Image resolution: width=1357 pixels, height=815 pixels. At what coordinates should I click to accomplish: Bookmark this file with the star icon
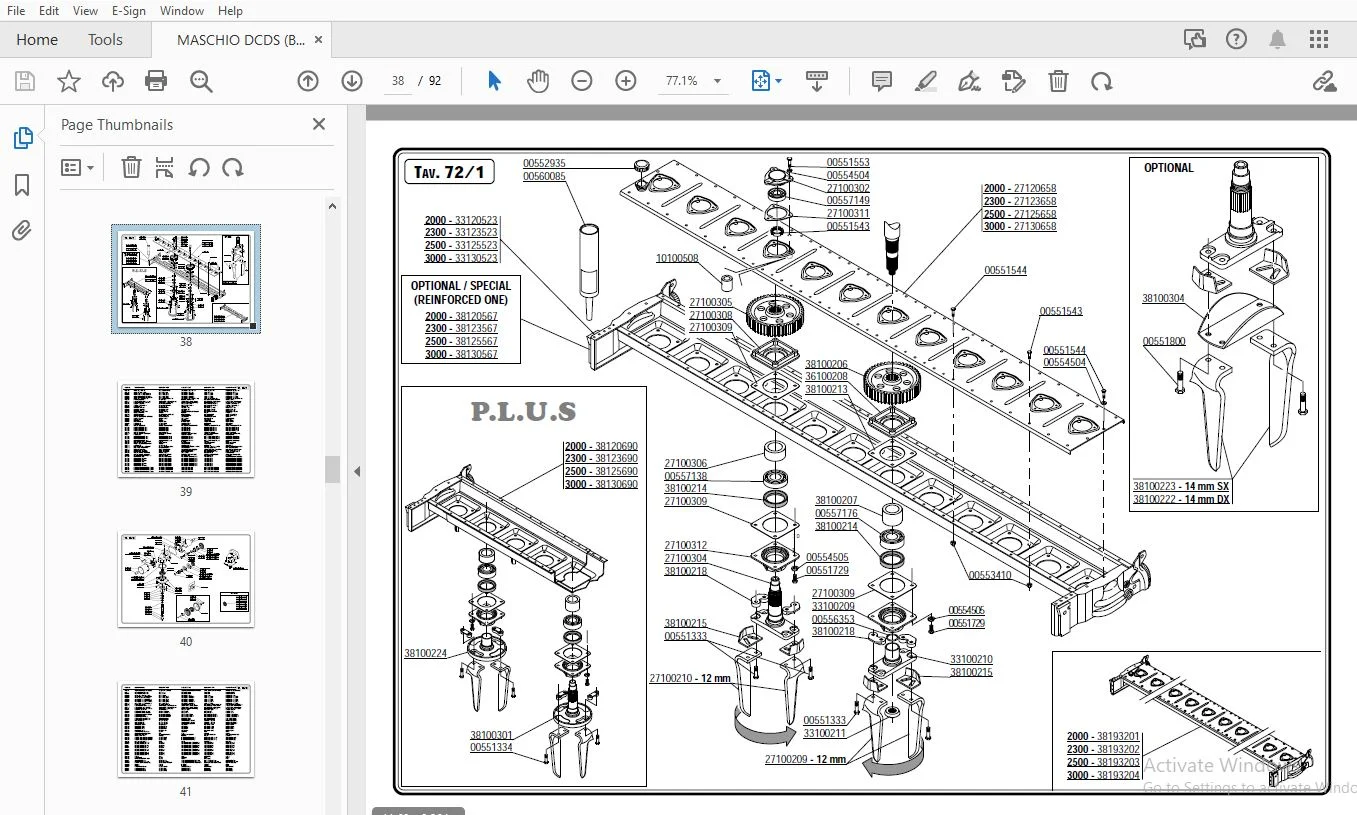click(69, 81)
